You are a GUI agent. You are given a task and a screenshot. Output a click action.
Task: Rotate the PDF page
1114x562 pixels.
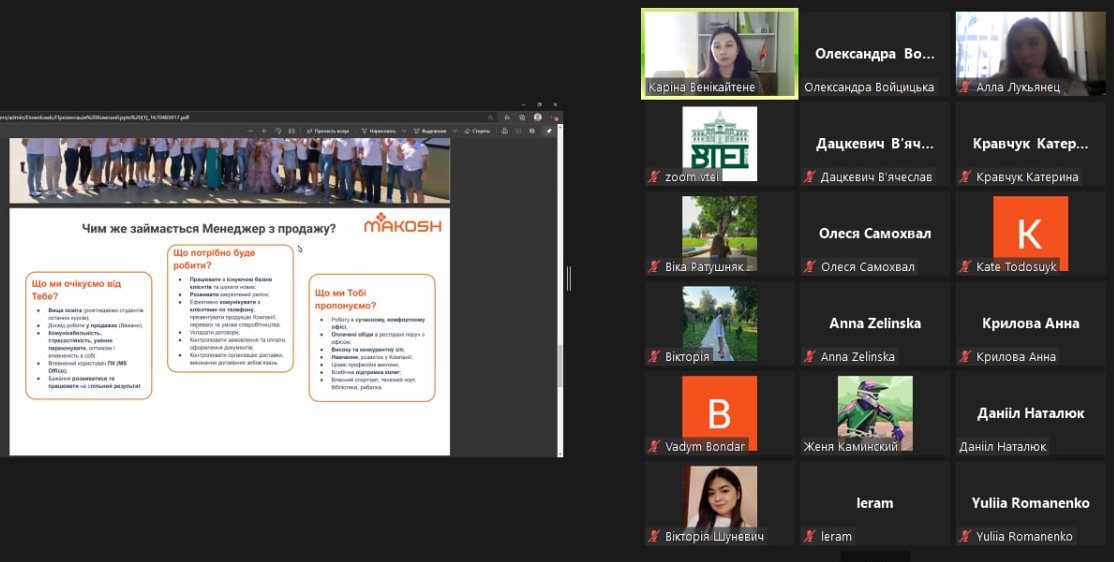[x=278, y=131]
